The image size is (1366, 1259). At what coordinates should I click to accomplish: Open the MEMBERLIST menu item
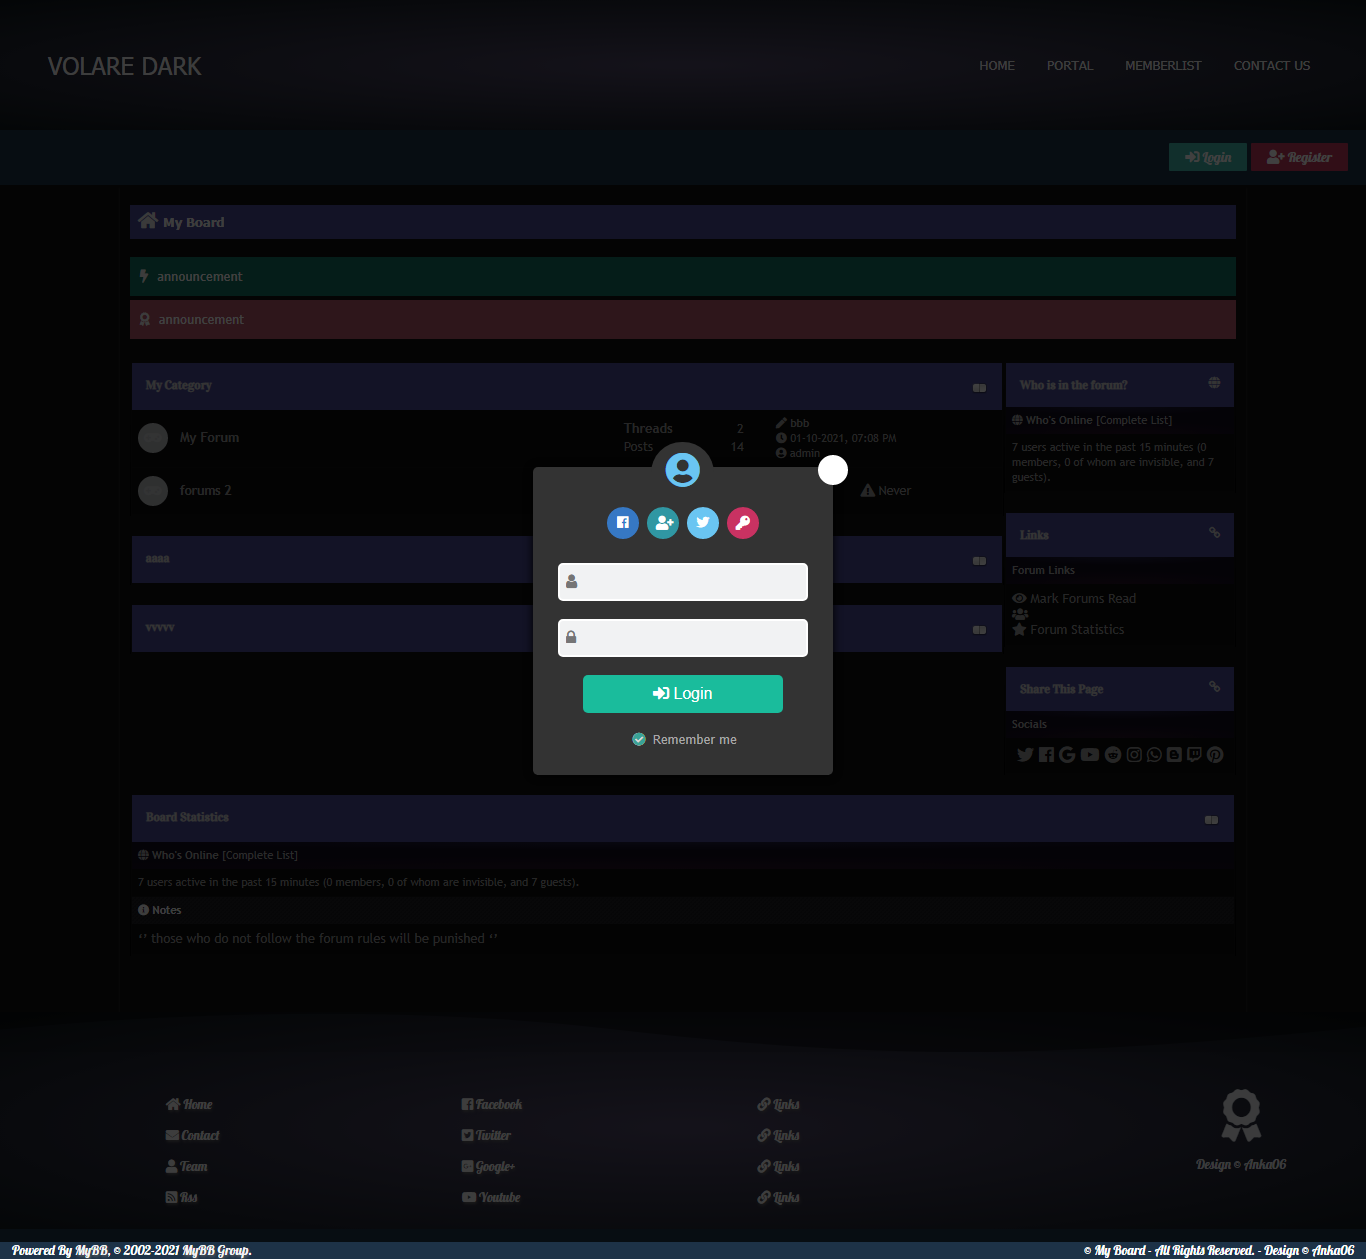pos(1163,66)
